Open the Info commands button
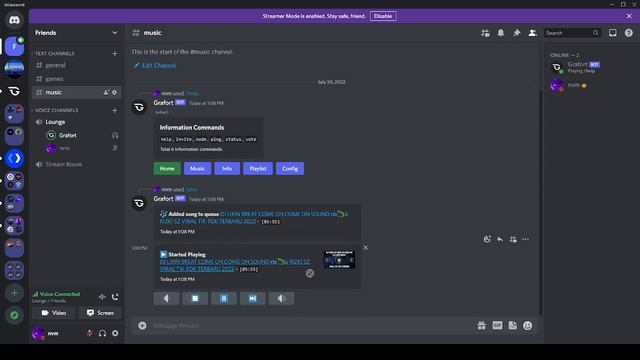 pos(227,169)
